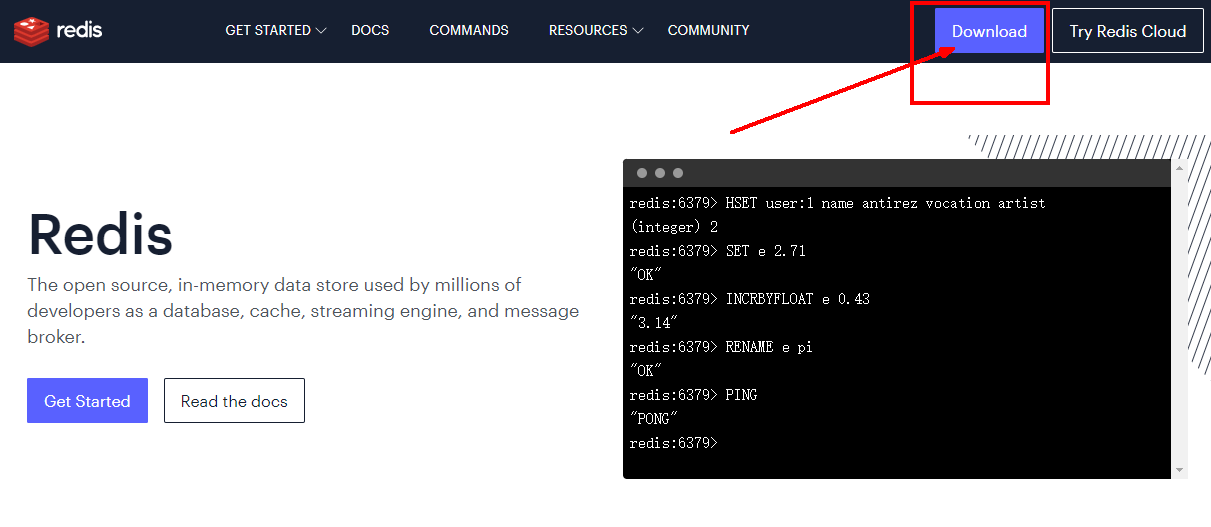Click the PING command line
The width and height of the screenshot is (1211, 527).
[x=693, y=395]
